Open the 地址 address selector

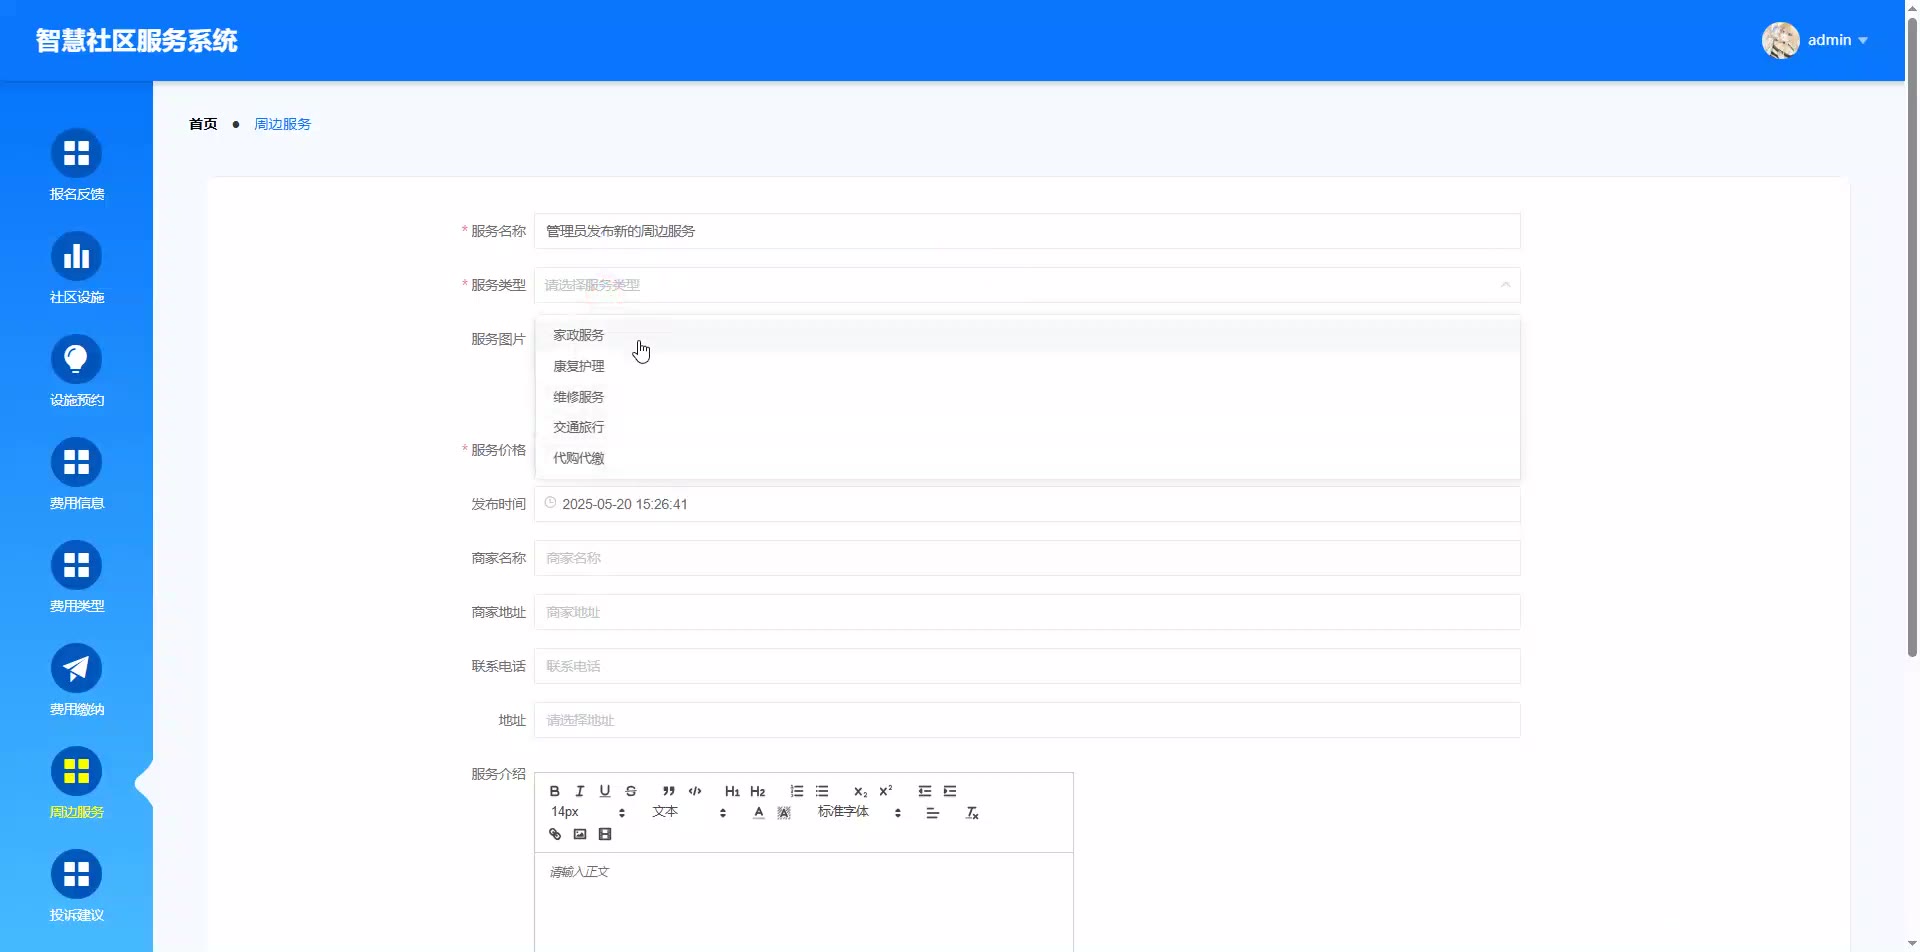pyautogui.click(x=1027, y=720)
